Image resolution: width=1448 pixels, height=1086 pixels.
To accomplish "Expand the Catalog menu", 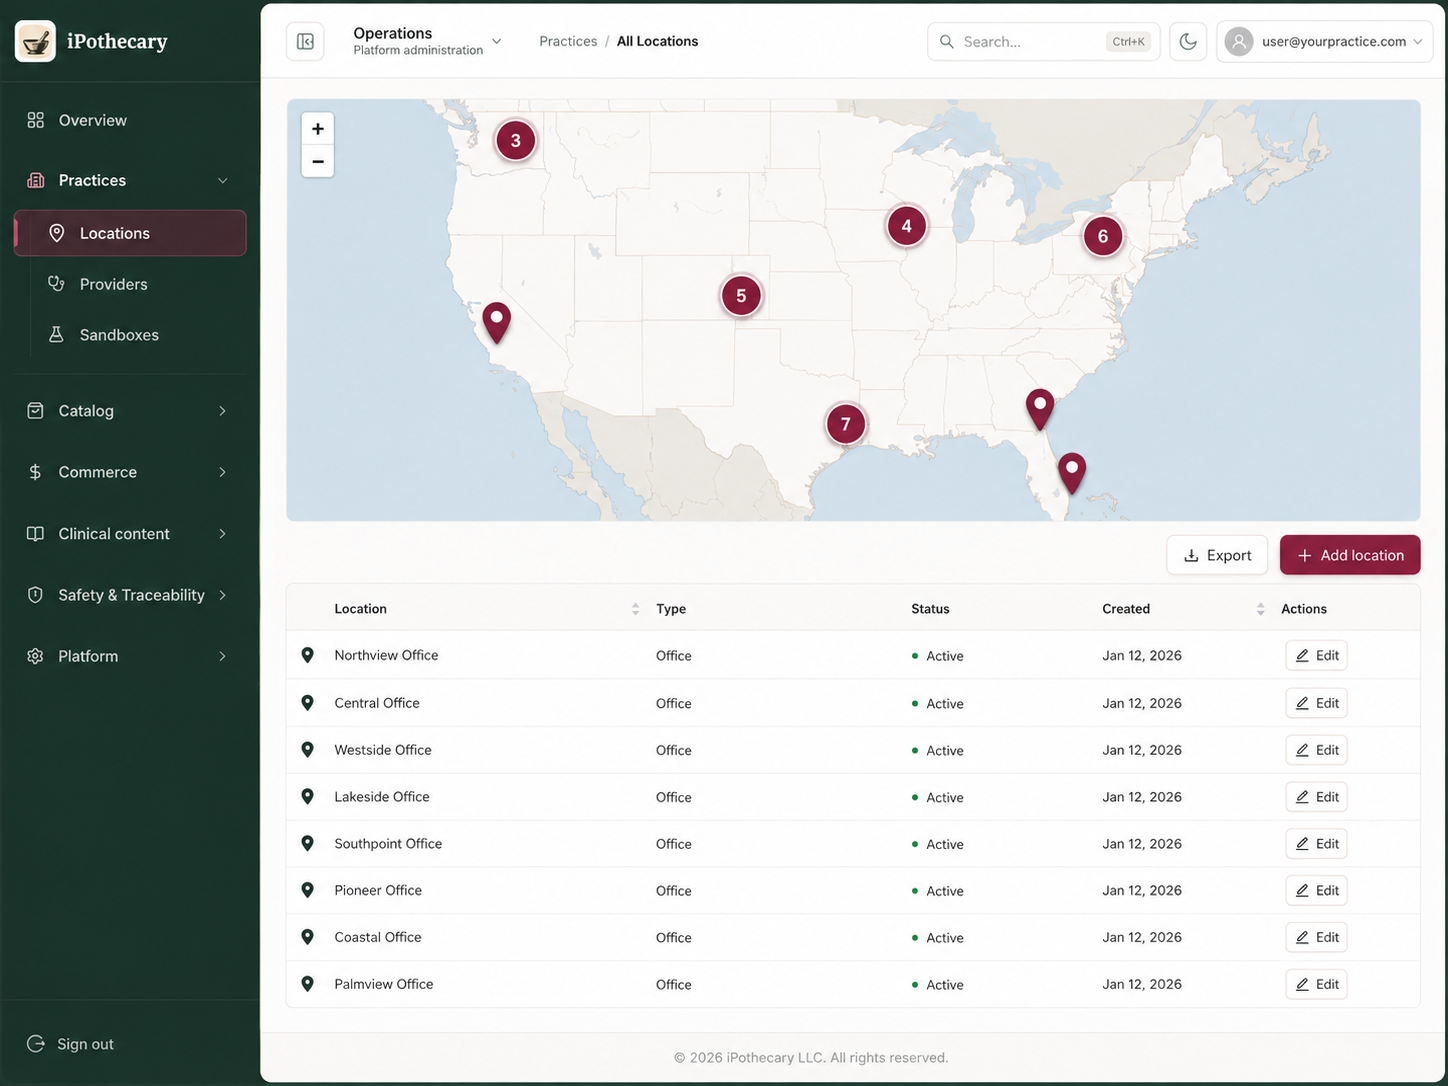I will 130,411.
